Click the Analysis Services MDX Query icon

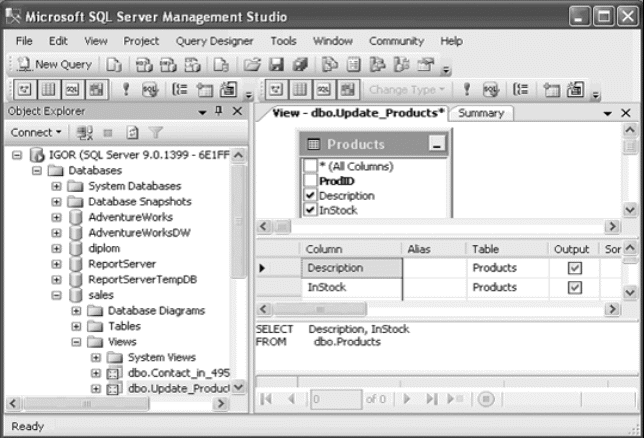(145, 65)
